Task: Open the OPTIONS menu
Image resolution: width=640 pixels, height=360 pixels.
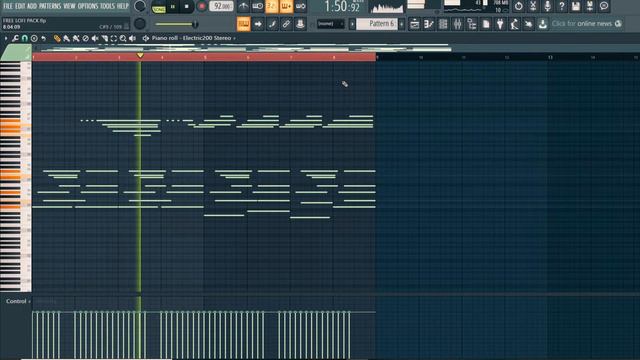Action: click(88, 6)
